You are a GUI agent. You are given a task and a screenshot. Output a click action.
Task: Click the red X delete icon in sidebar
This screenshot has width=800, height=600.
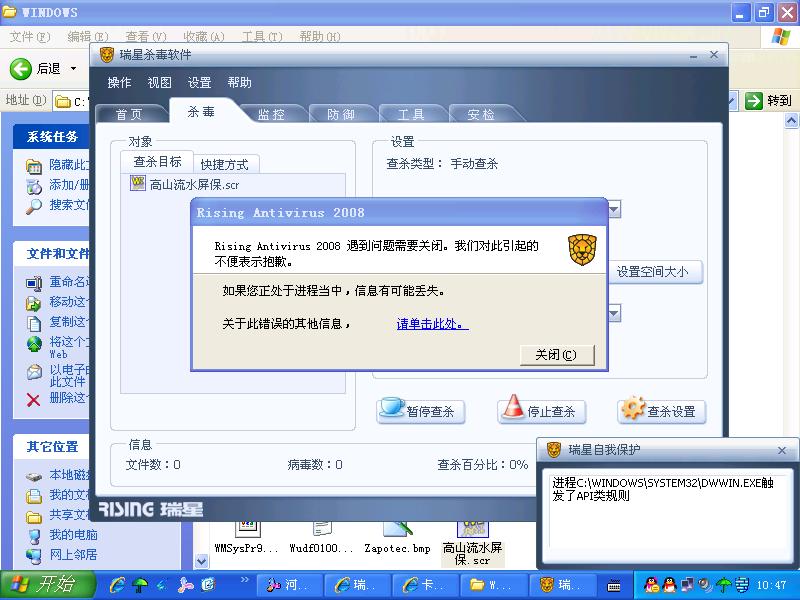point(33,399)
